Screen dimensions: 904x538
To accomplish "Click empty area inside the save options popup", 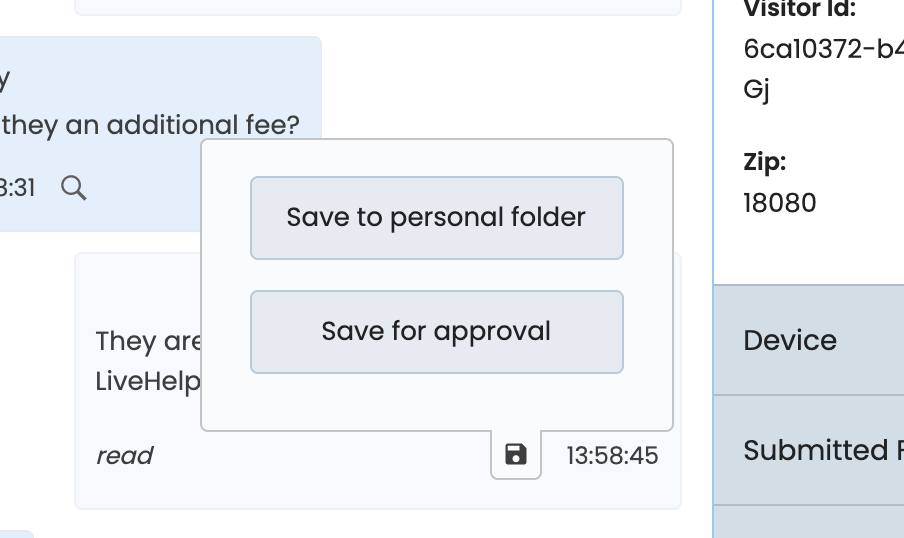I will coord(436,402).
